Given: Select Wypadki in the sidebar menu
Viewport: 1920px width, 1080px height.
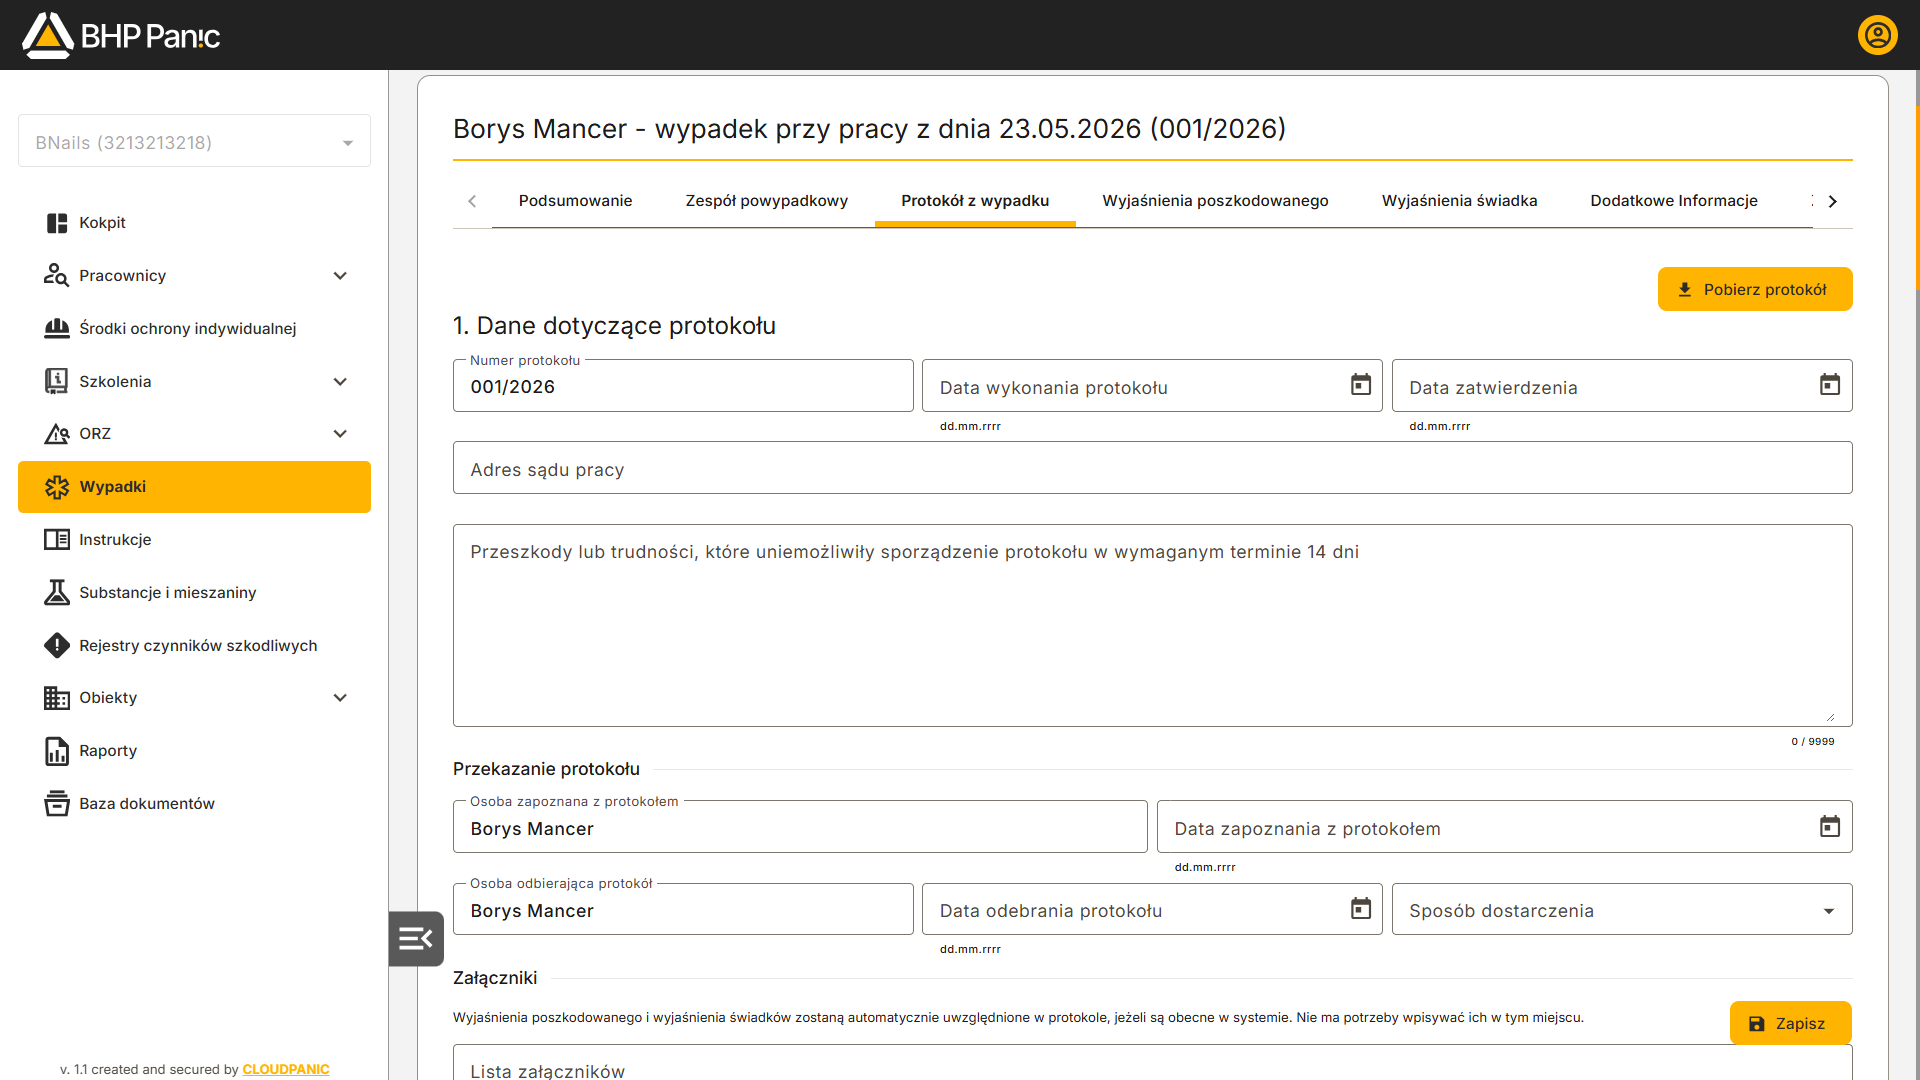Looking at the screenshot, I should 194,487.
